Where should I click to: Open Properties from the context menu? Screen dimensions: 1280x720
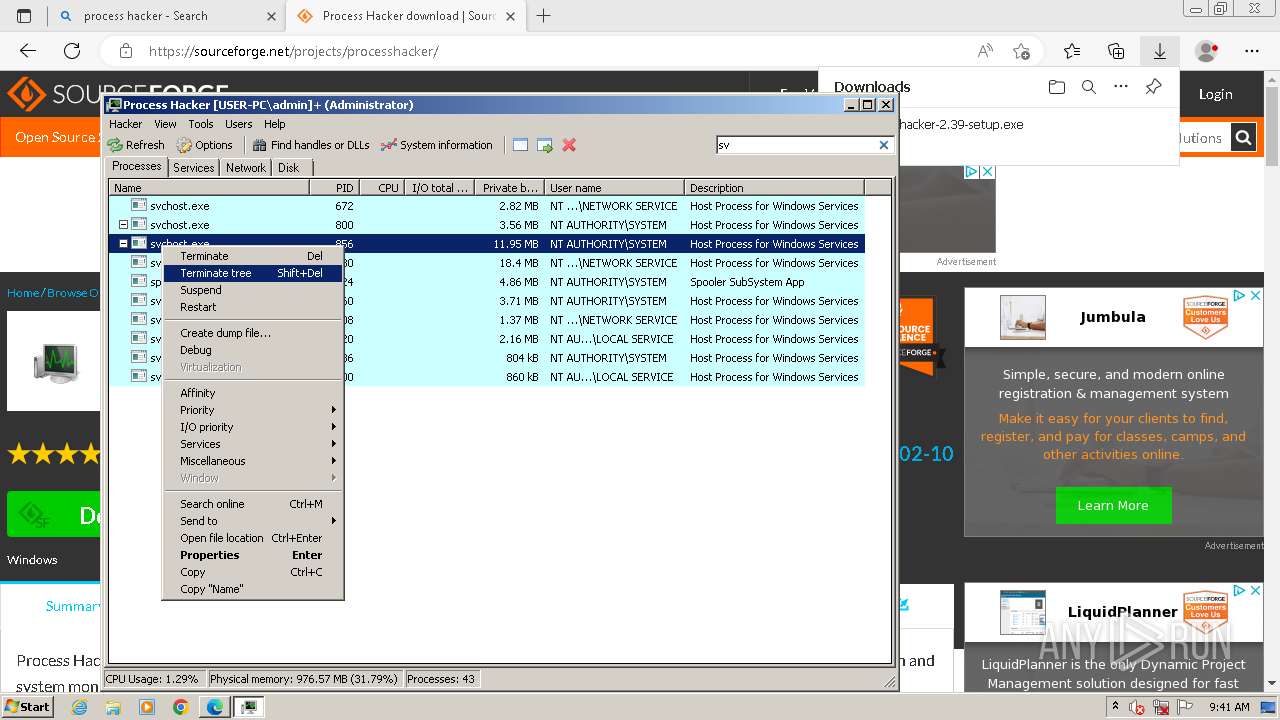253,555
